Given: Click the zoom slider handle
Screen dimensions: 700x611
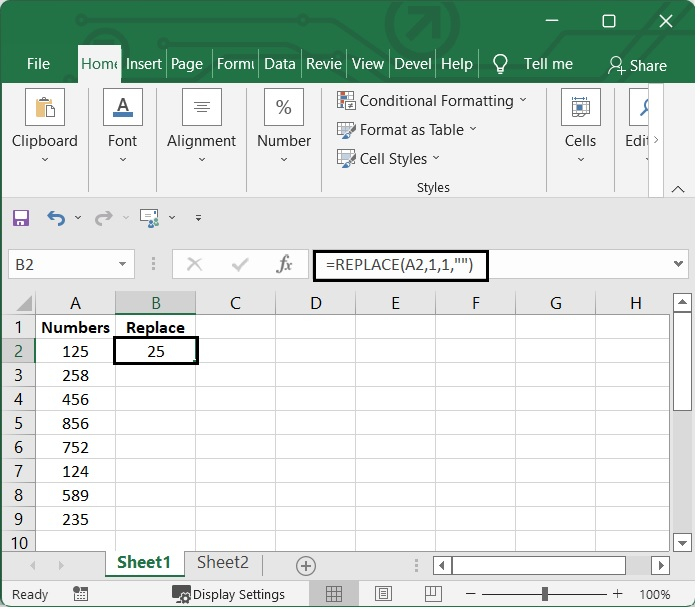Looking at the screenshot, I should tap(545, 594).
